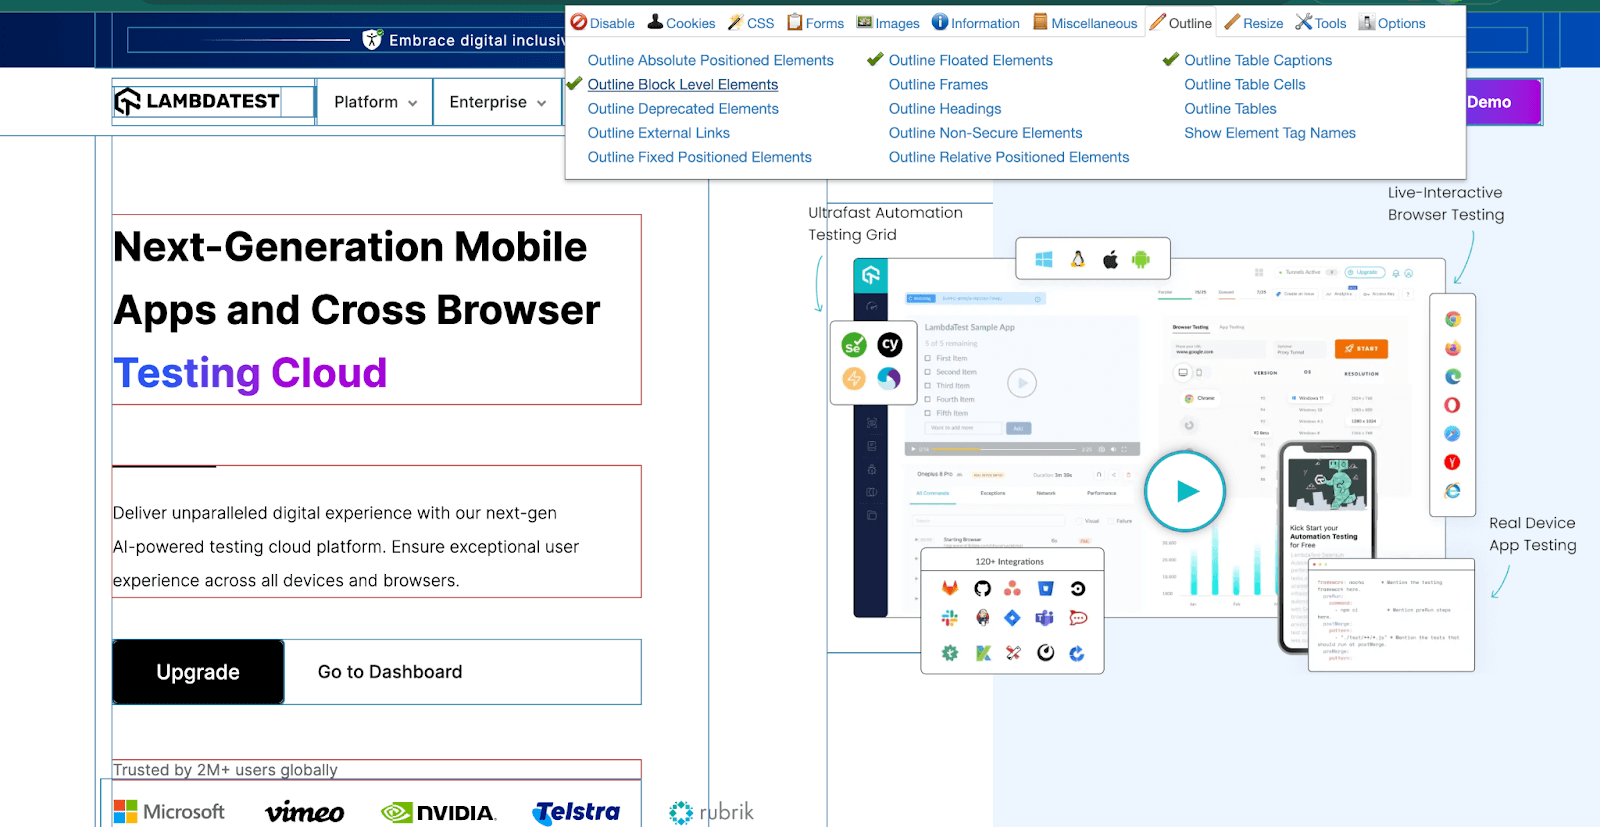This screenshot has width=1600, height=827.
Task: Click the Linux penguin icon
Action: pyautogui.click(x=1078, y=260)
